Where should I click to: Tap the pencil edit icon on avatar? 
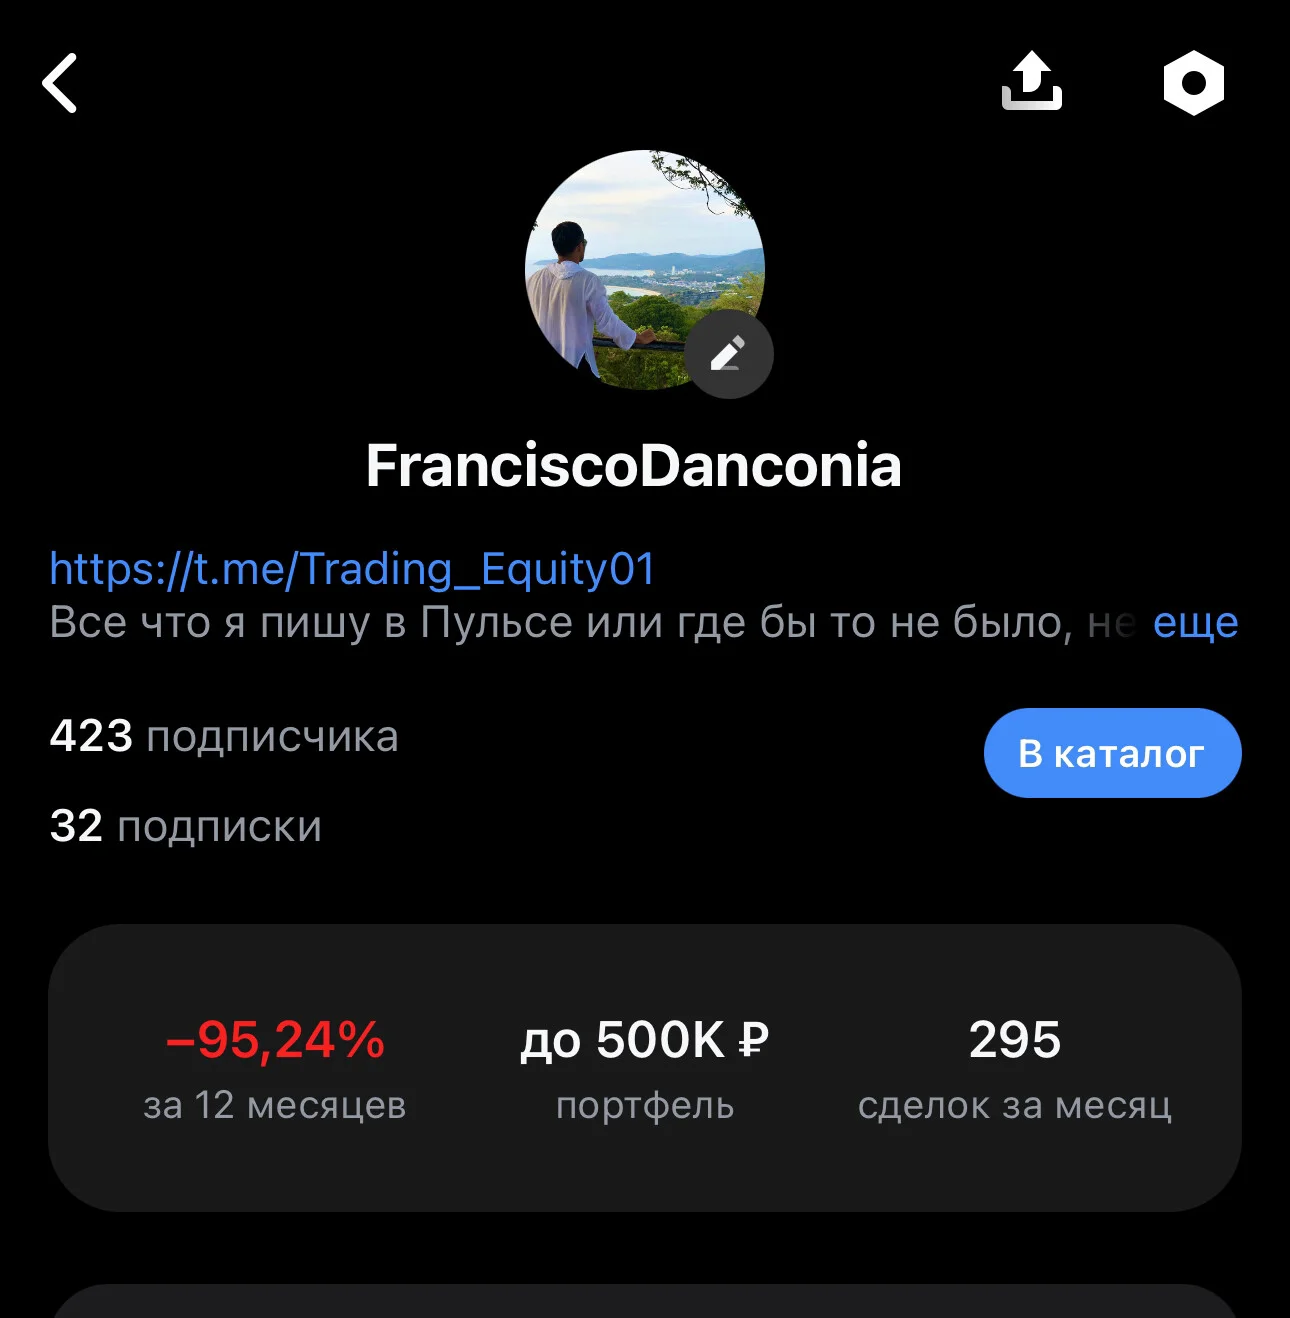point(728,354)
